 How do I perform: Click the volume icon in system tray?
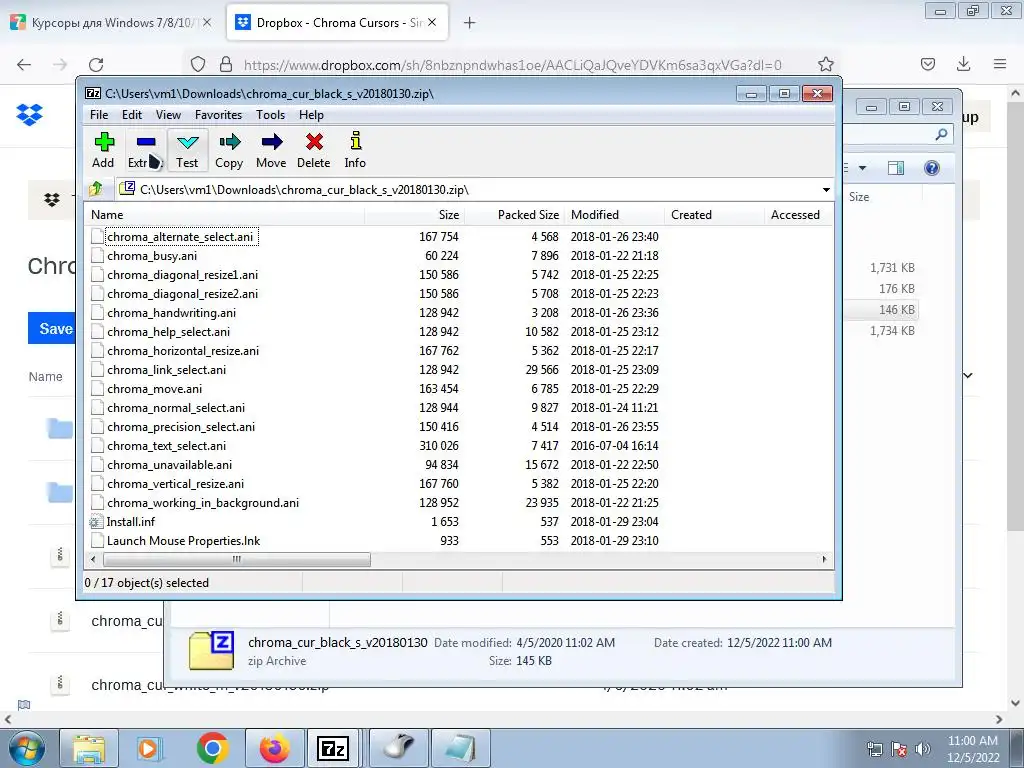click(923, 748)
